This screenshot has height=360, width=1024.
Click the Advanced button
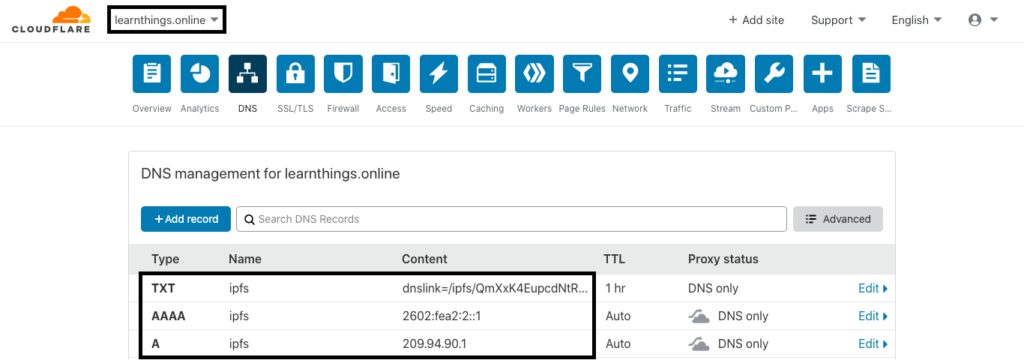coord(838,219)
